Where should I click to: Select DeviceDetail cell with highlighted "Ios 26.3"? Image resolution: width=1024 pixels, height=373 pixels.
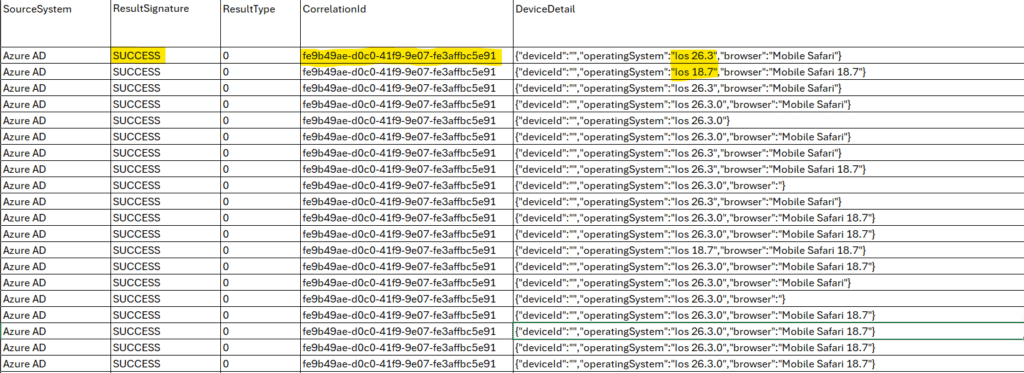[x=768, y=56]
